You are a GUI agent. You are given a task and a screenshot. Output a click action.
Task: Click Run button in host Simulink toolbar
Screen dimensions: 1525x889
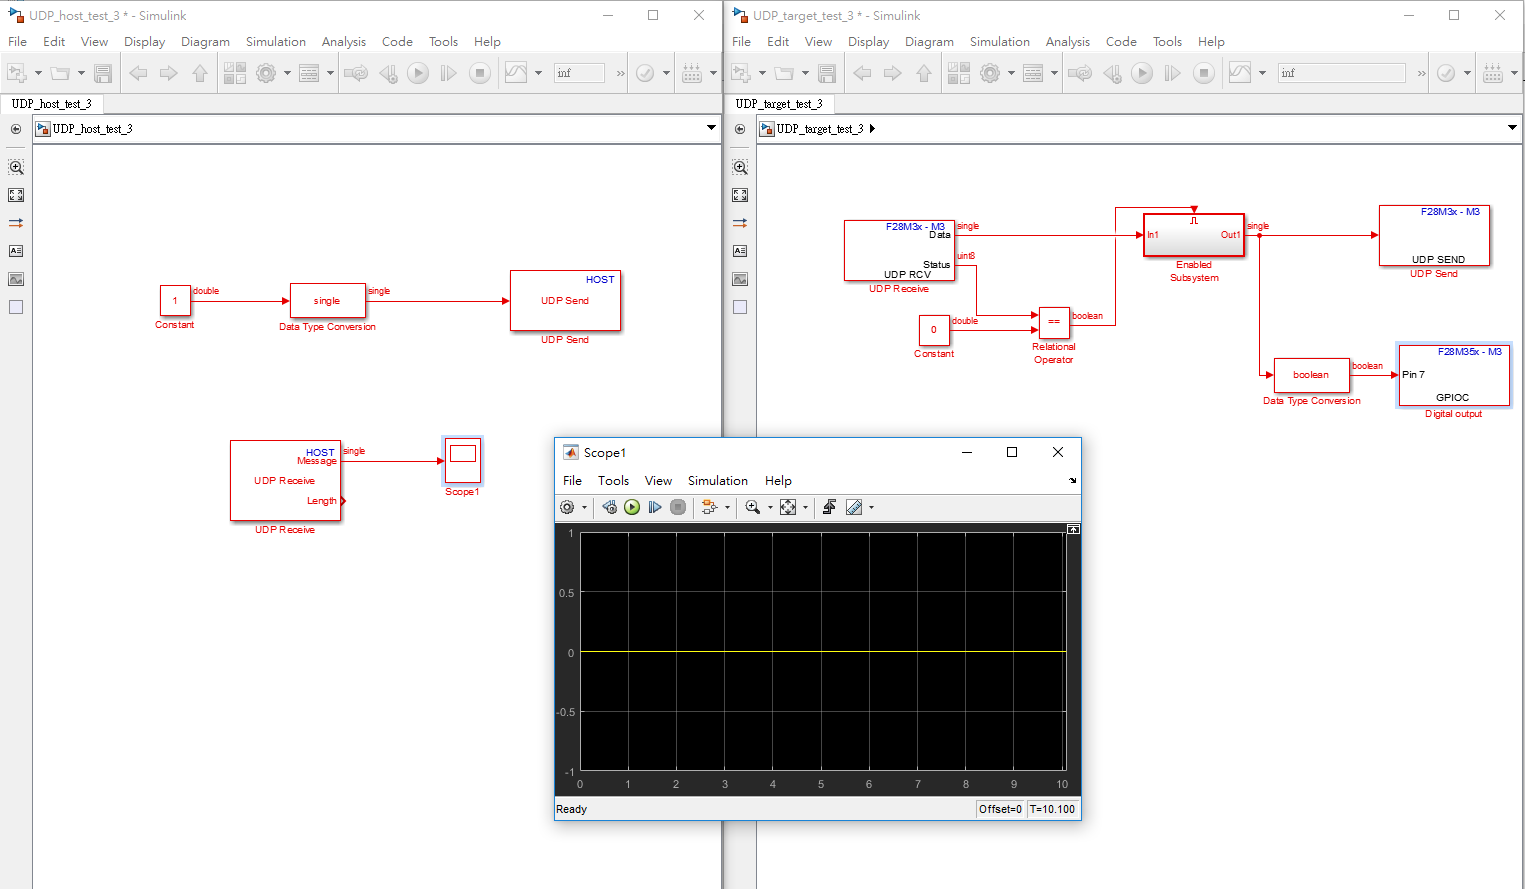tap(418, 73)
